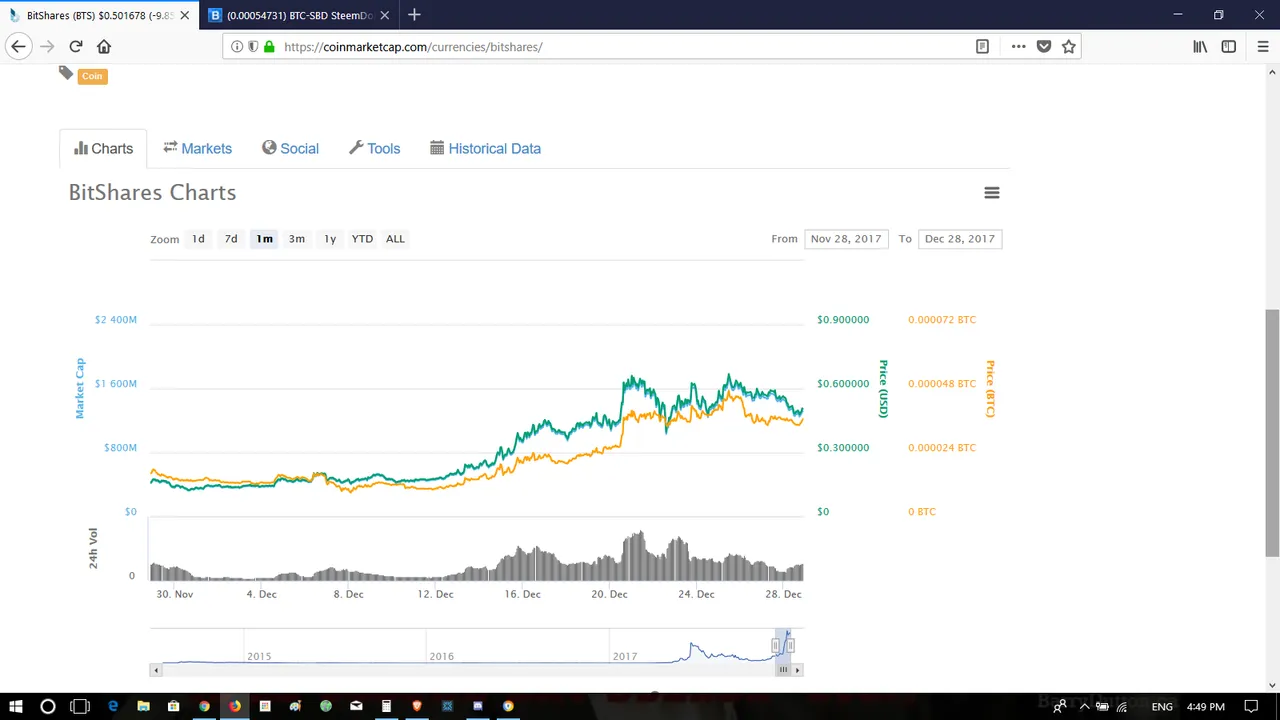Toggle reader view icon in address bar
This screenshot has width=1280, height=720.
click(x=982, y=46)
